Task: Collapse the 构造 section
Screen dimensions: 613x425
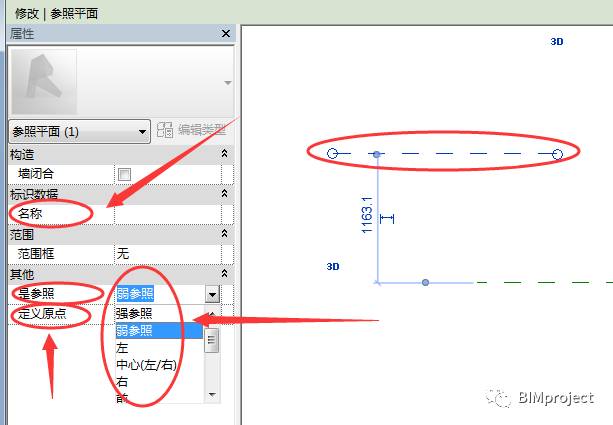Action: pos(225,154)
